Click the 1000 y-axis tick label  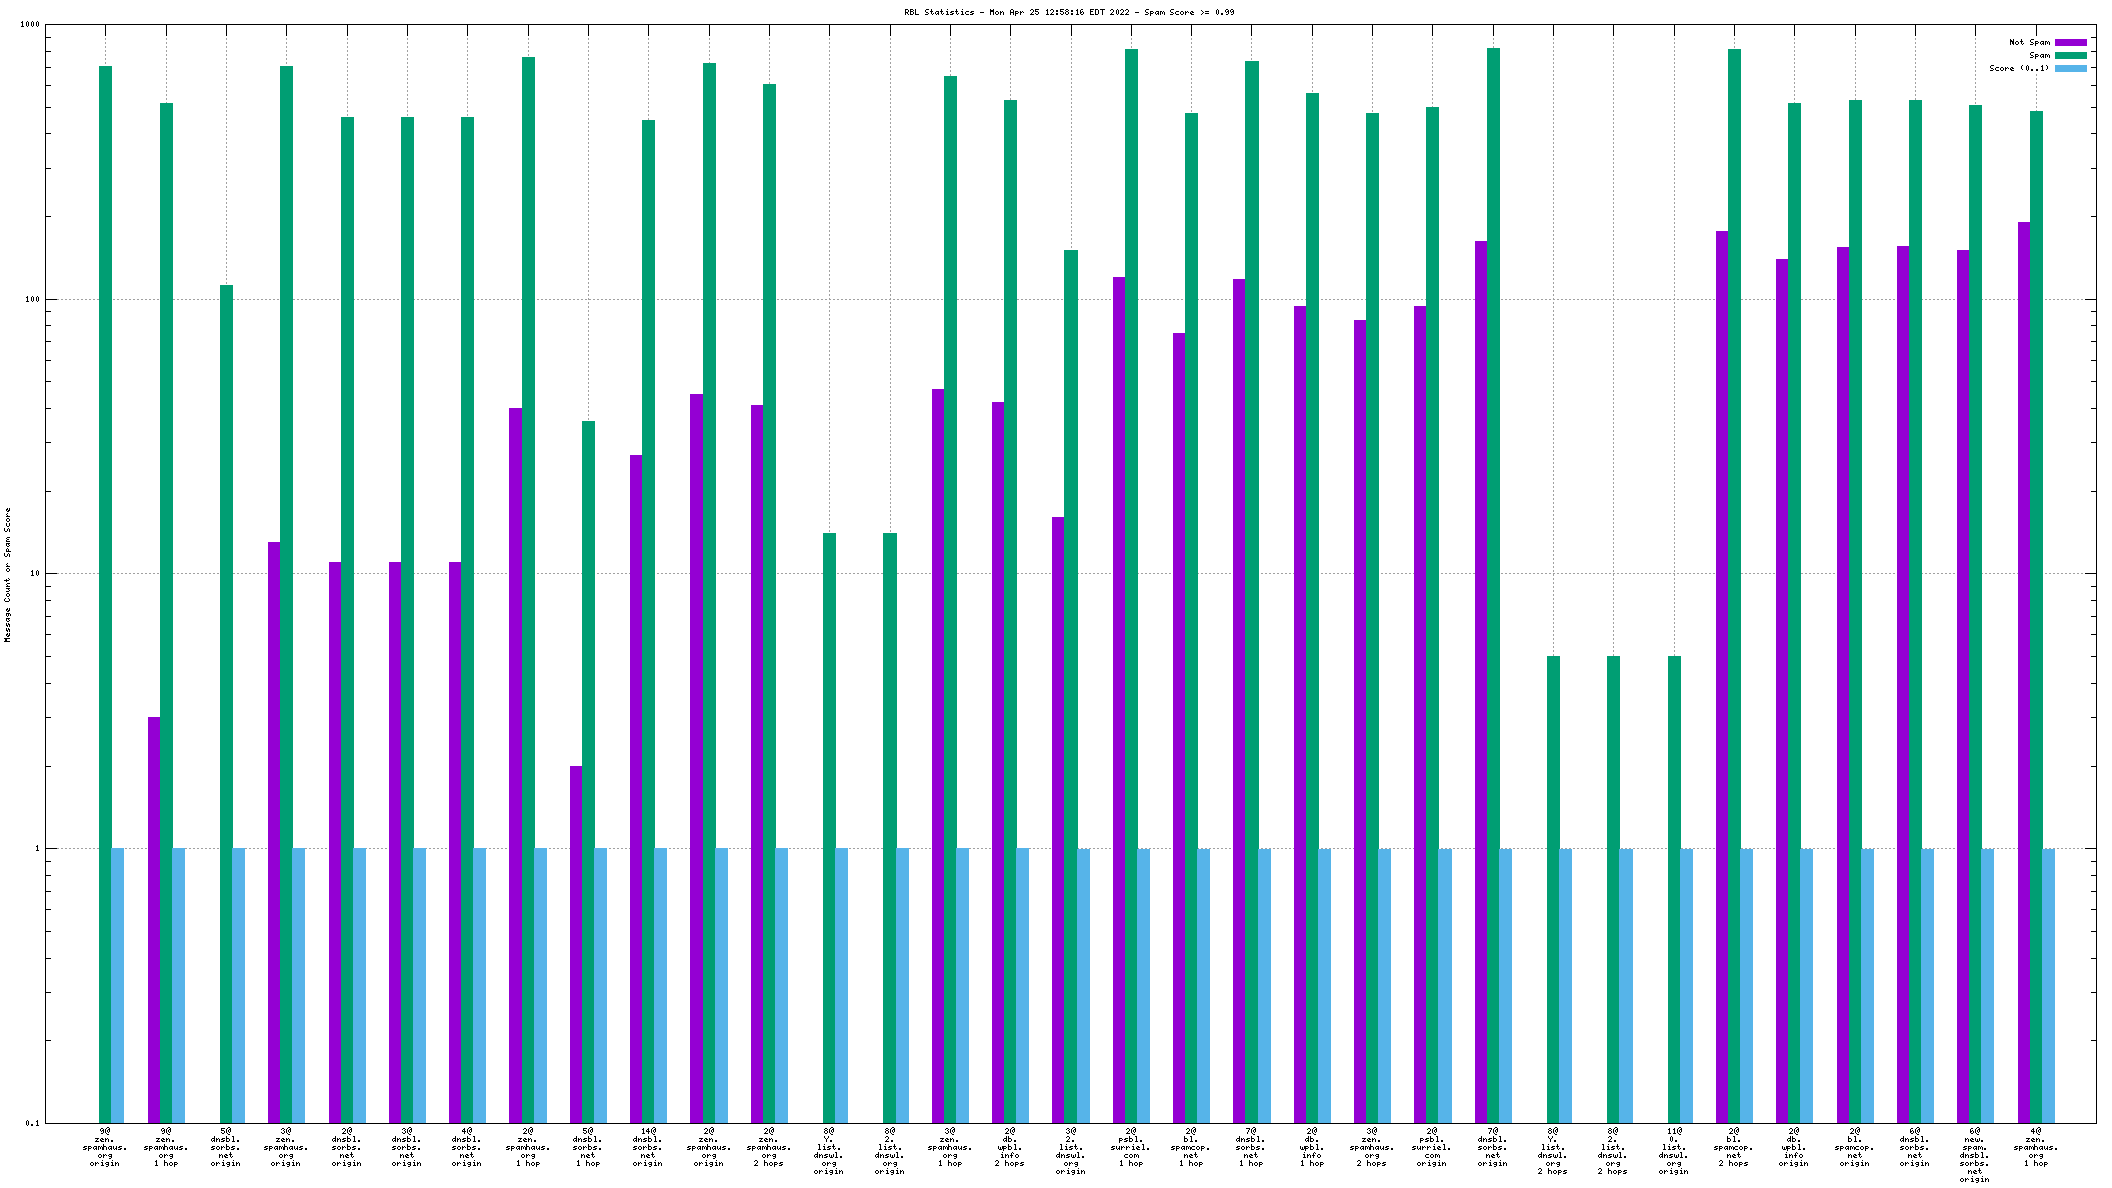point(29,25)
